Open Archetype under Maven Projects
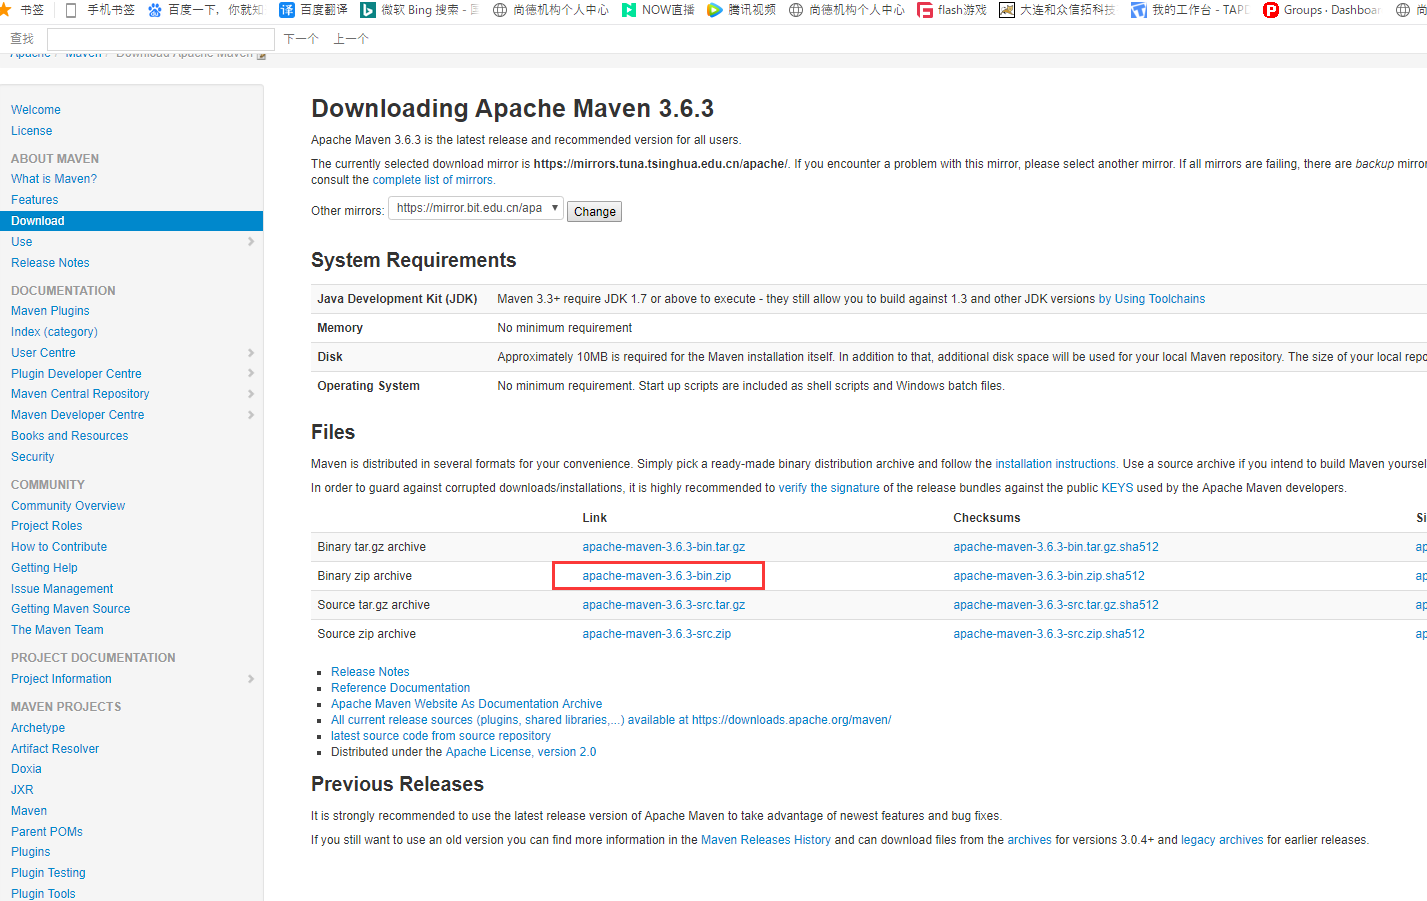 point(38,728)
